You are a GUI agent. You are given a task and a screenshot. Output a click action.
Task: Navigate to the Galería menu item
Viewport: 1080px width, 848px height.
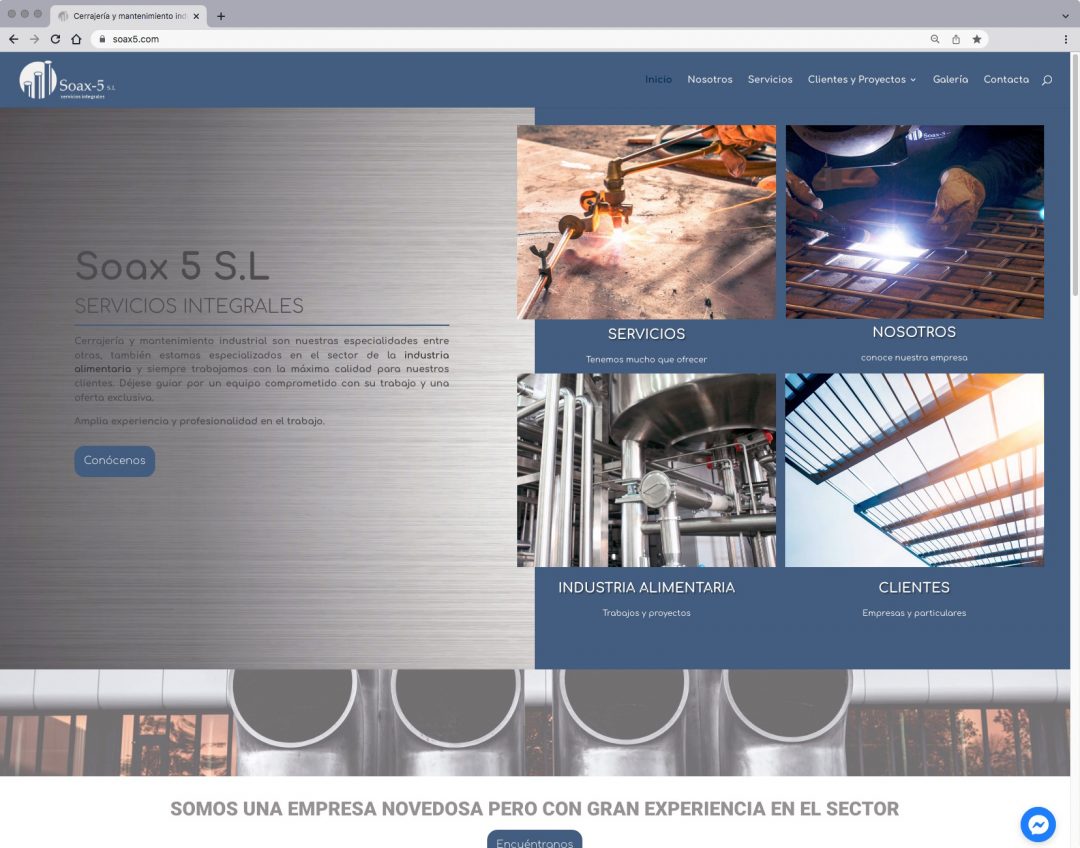[950, 80]
